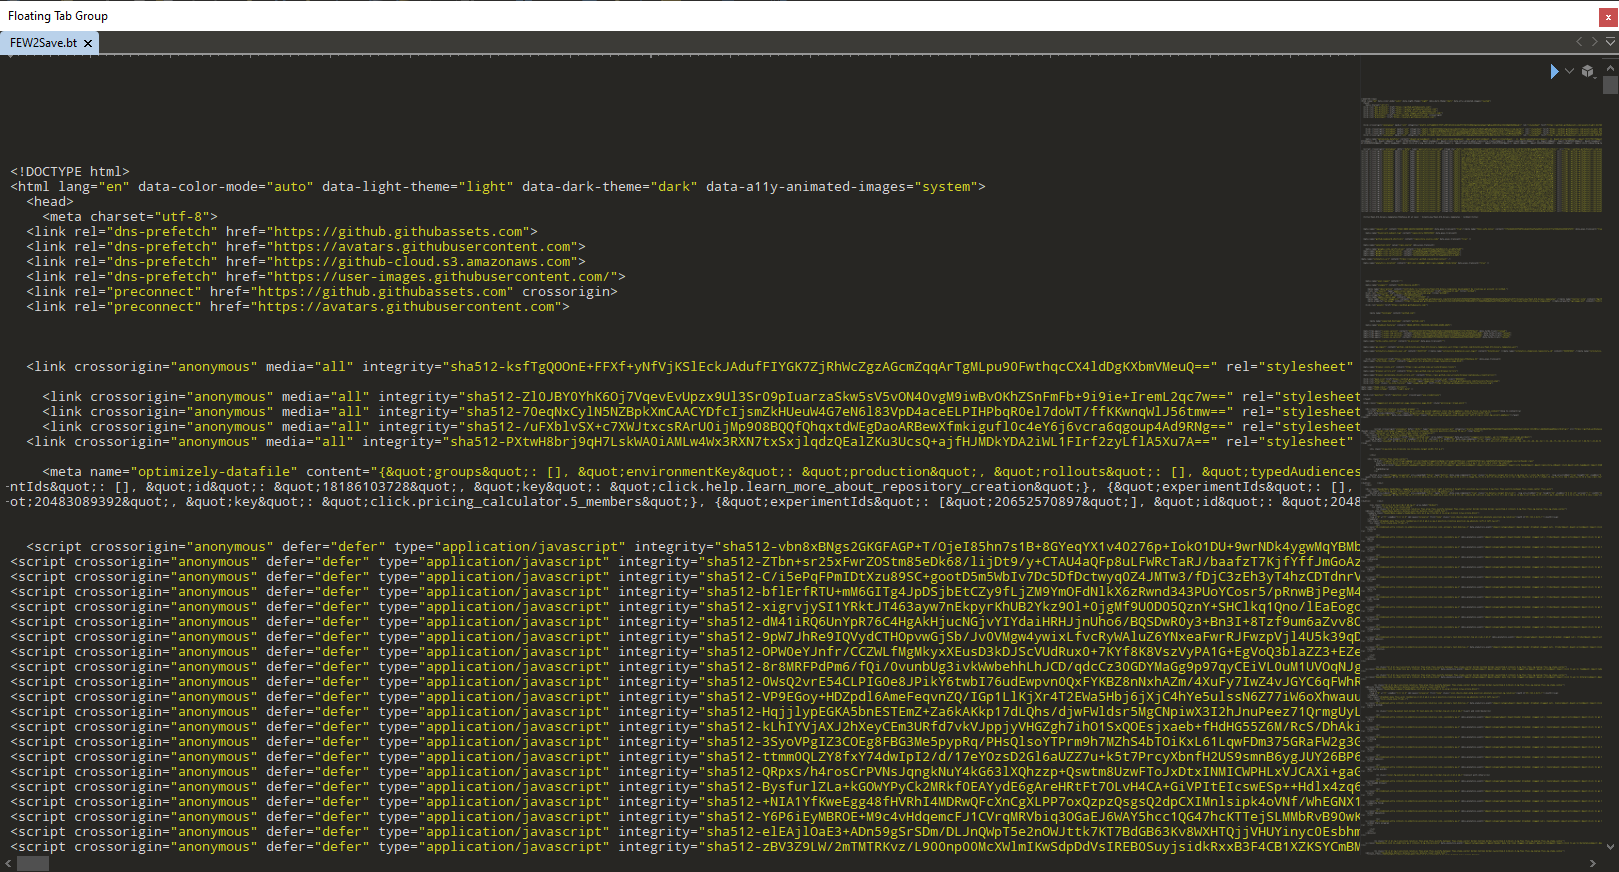Click the script line with sha512-bflErfRTU

[x=685, y=592]
